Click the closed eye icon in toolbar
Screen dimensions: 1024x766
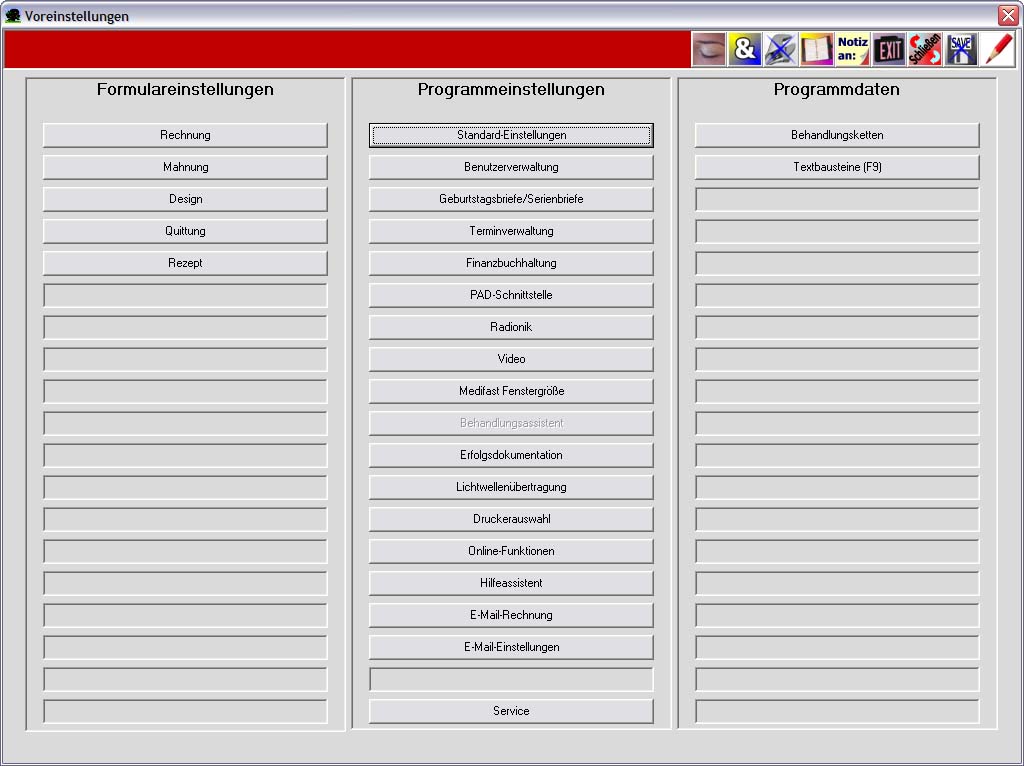[709, 49]
